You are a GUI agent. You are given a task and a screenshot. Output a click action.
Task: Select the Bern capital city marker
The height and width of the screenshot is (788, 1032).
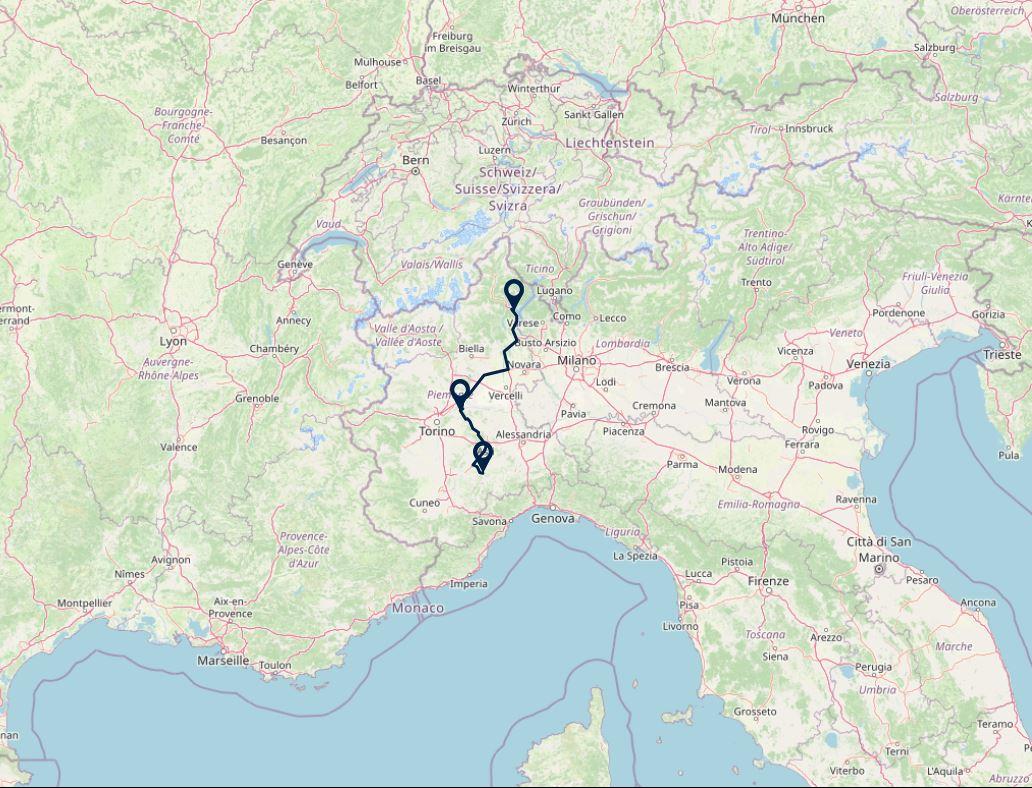(x=415, y=171)
